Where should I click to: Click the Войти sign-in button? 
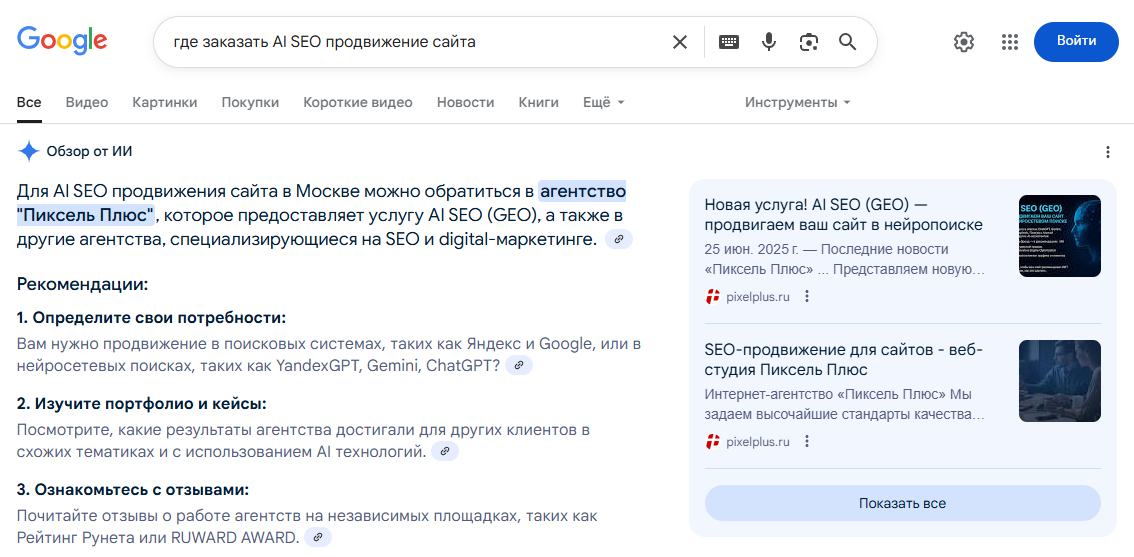pyautogui.click(x=1076, y=41)
